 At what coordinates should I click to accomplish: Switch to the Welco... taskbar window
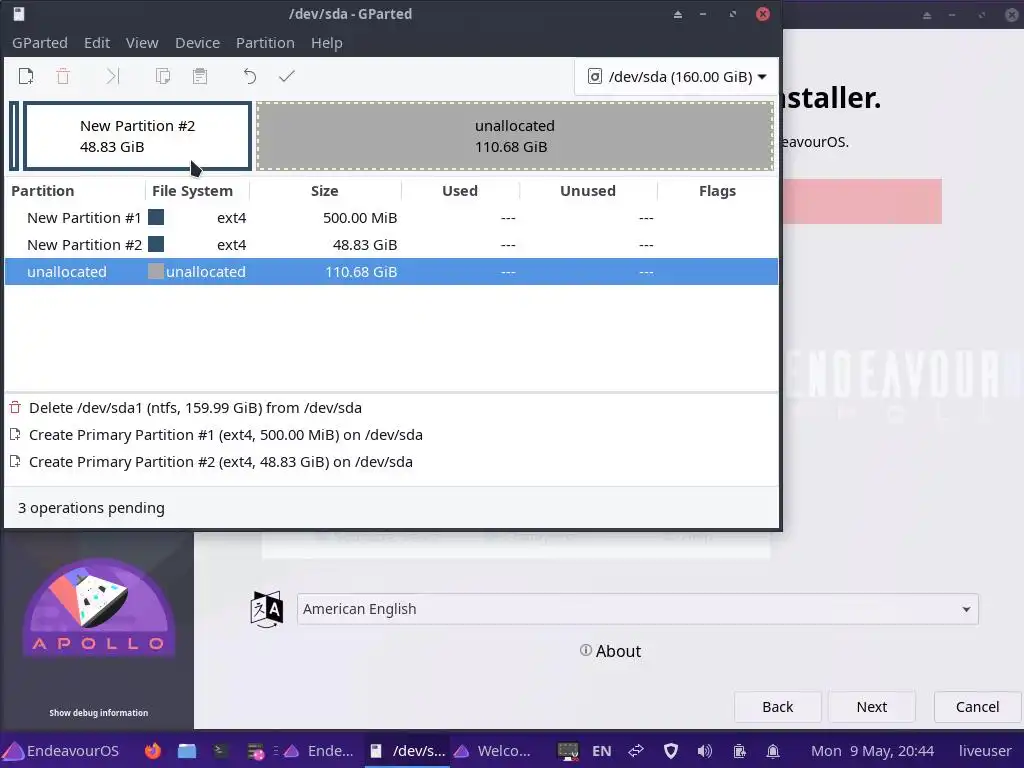[492, 750]
